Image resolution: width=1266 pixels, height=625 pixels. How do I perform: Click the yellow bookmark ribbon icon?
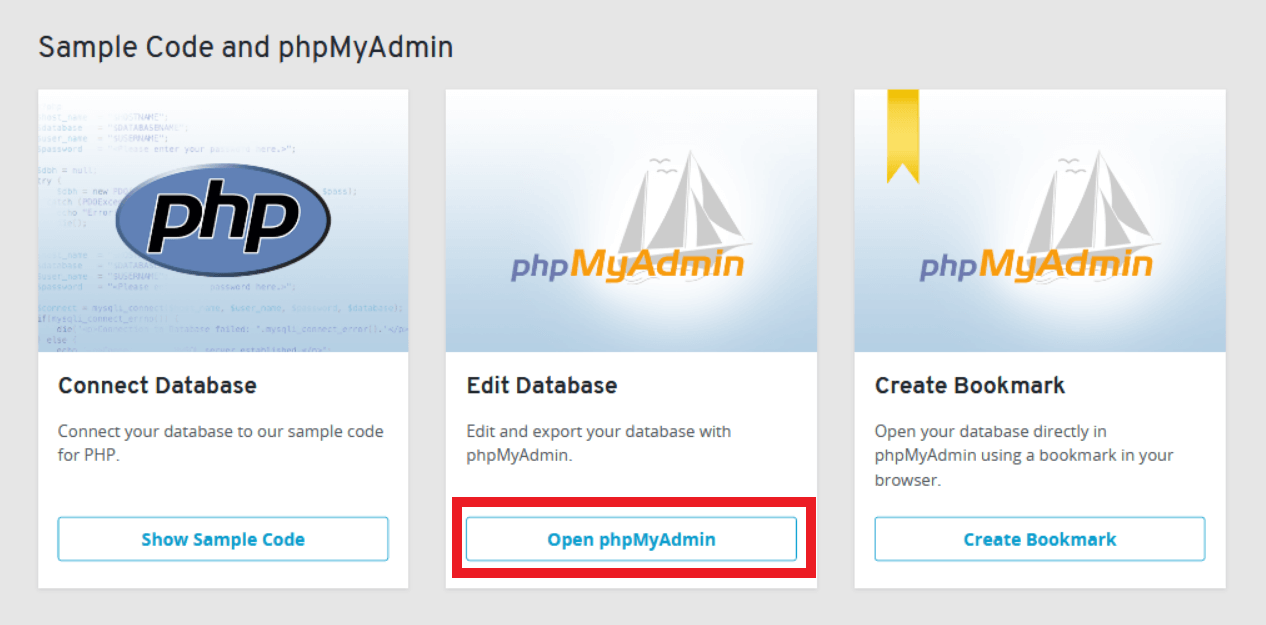tap(903, 136)
